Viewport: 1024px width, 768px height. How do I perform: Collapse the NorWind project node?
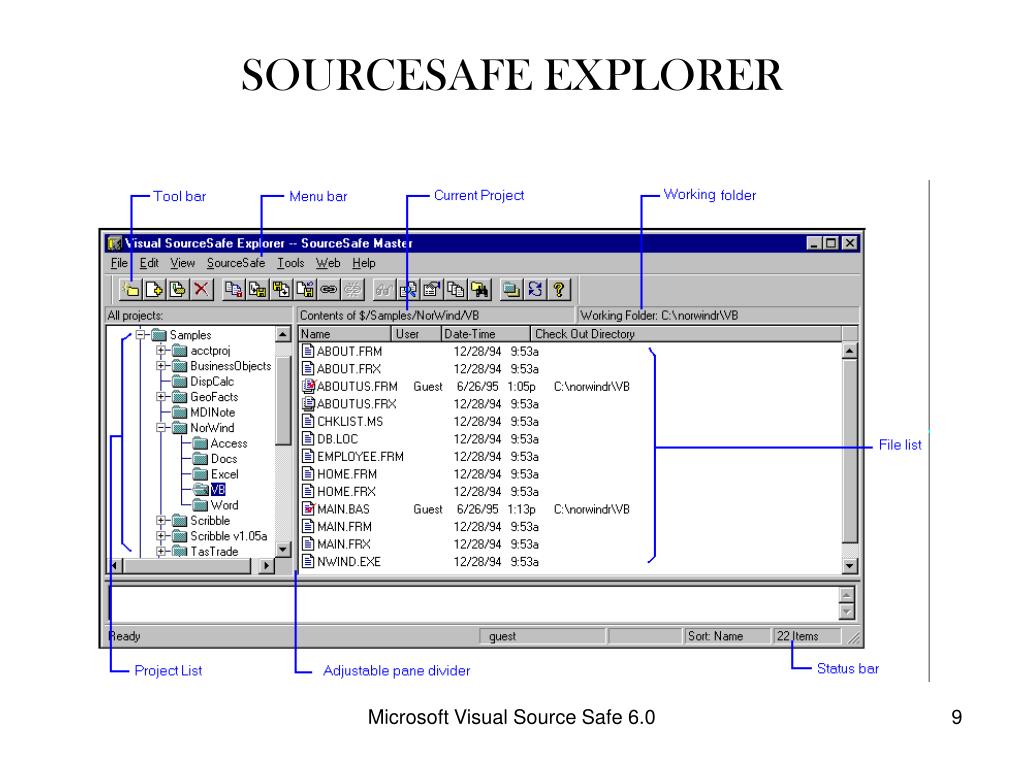(x=161, y=428)
